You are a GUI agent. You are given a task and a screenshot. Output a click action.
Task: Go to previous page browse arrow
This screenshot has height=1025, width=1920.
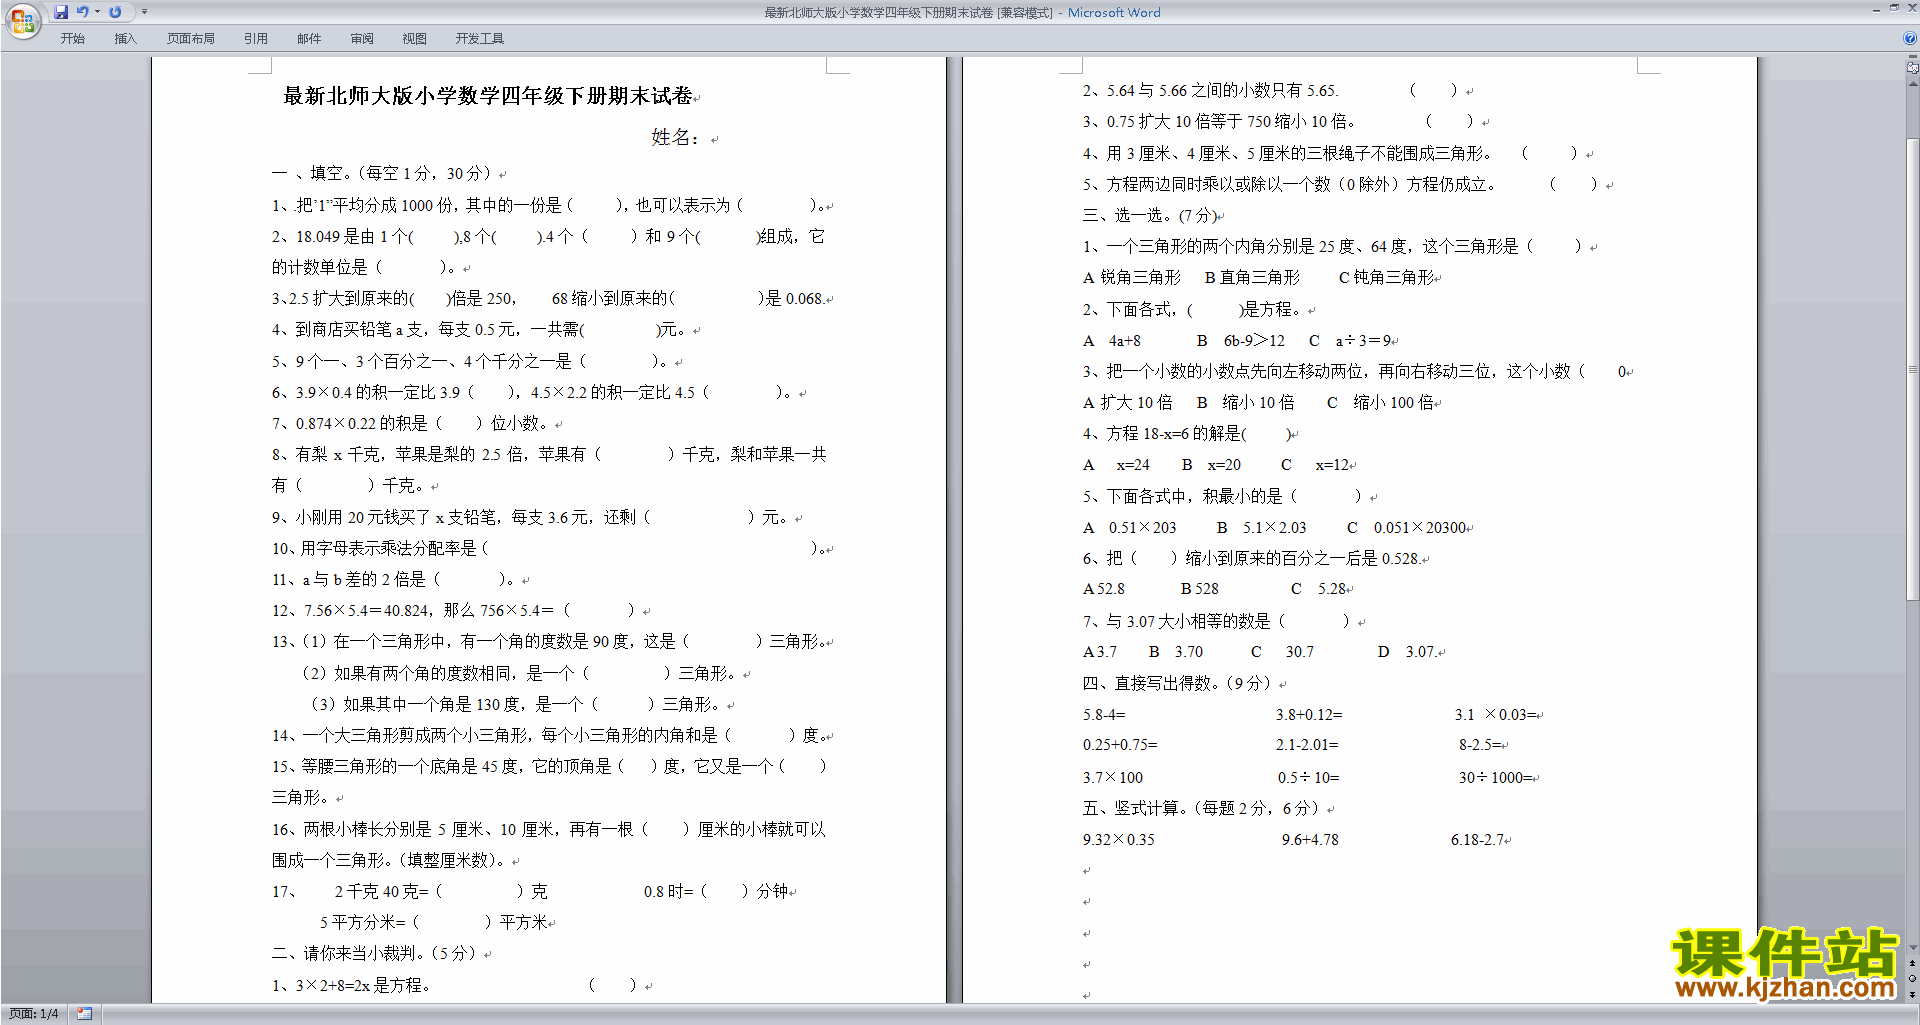1913,963
